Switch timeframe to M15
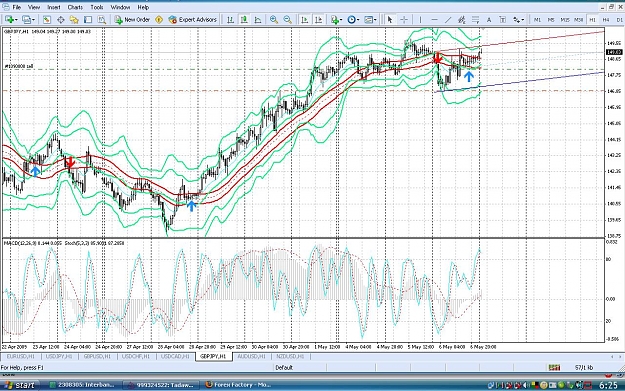Image resolution: width=625 pixels, height=391 pixels. coord(565,20)
